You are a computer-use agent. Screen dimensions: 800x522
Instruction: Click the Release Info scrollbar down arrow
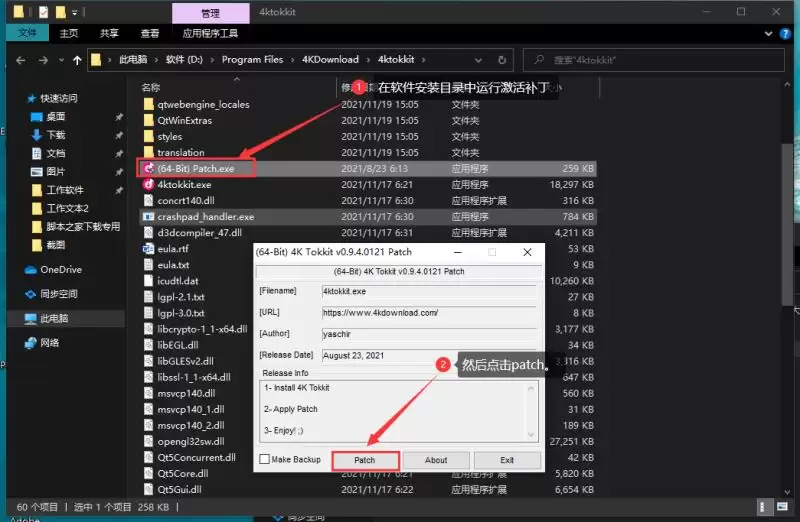tap(531, 435)
